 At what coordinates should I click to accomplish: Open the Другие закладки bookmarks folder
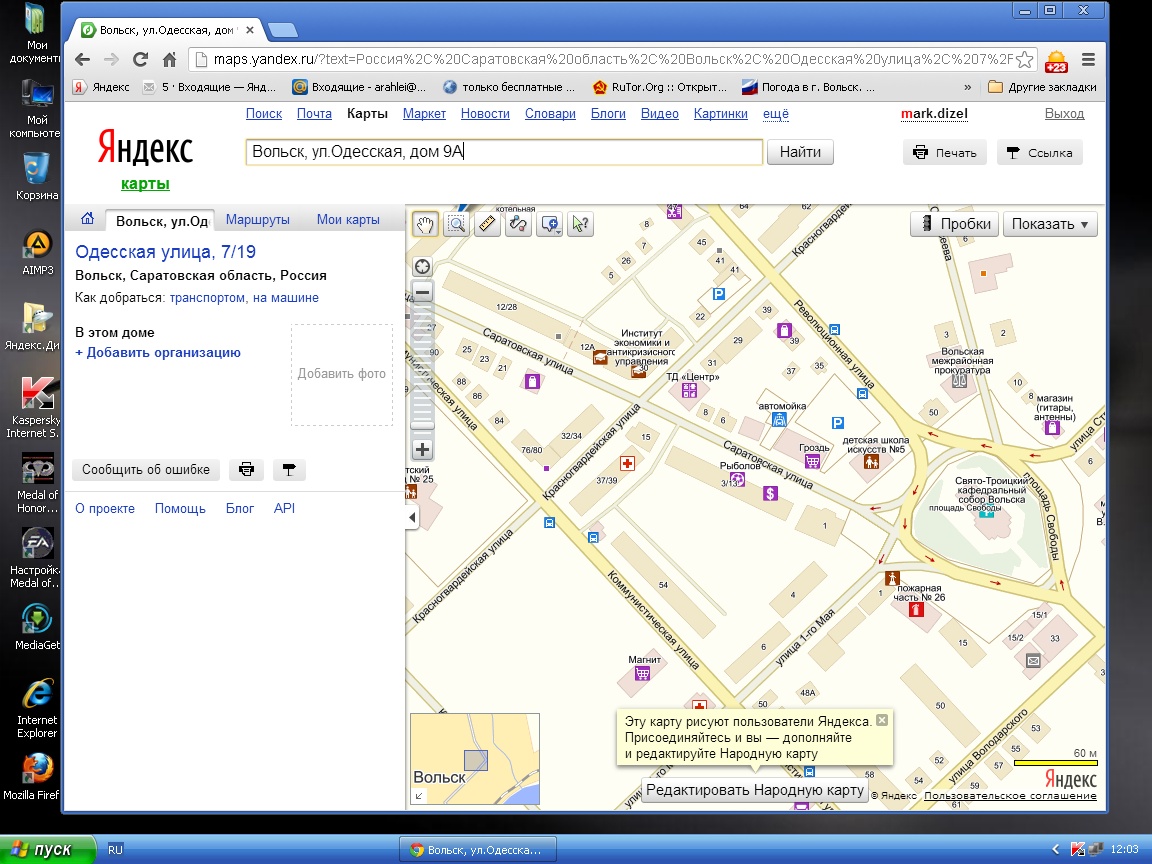point(1043,87)
